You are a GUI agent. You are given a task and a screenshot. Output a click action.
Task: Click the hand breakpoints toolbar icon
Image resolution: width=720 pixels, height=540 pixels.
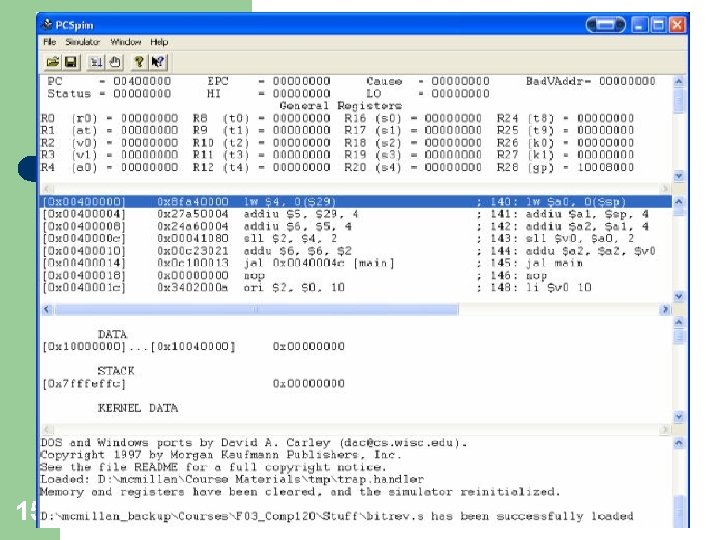click(115, 62)
